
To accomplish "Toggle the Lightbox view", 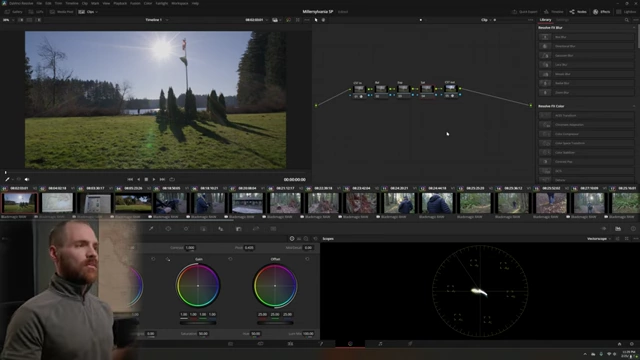I will click(x=626, y=12).
